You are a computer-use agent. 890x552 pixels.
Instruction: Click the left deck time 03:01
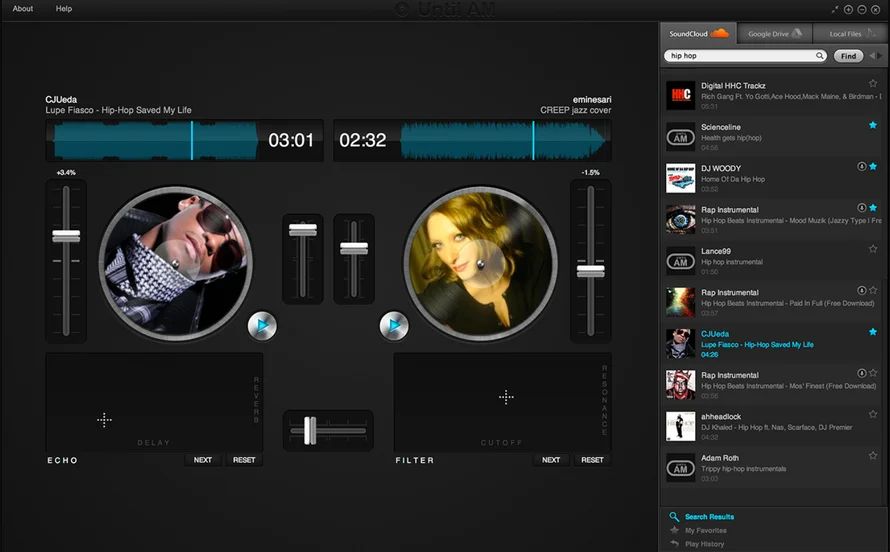tap(291, 140)
